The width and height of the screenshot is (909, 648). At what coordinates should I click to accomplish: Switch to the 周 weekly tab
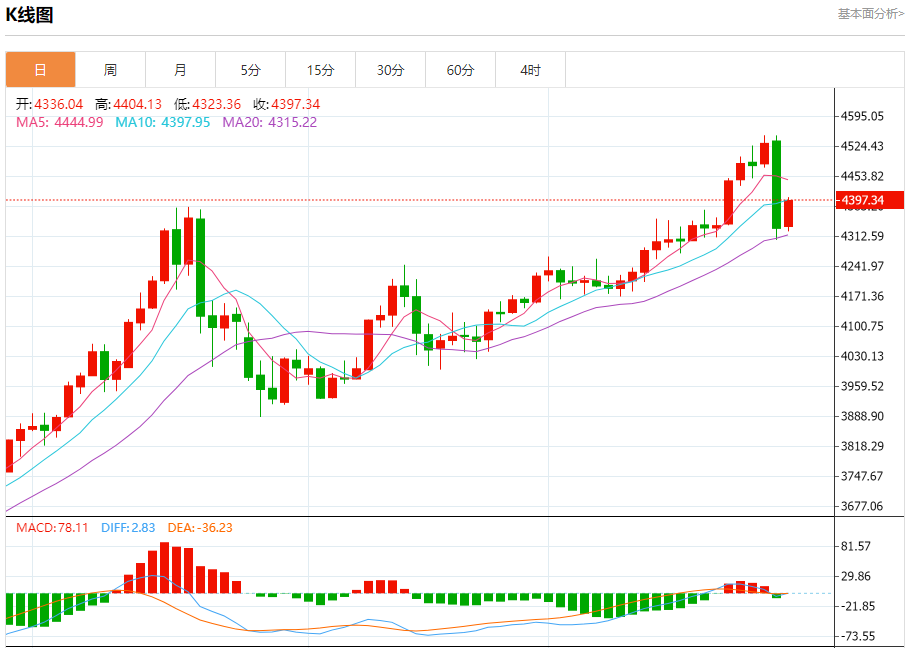pyautogui.click(x=110, y=70)
